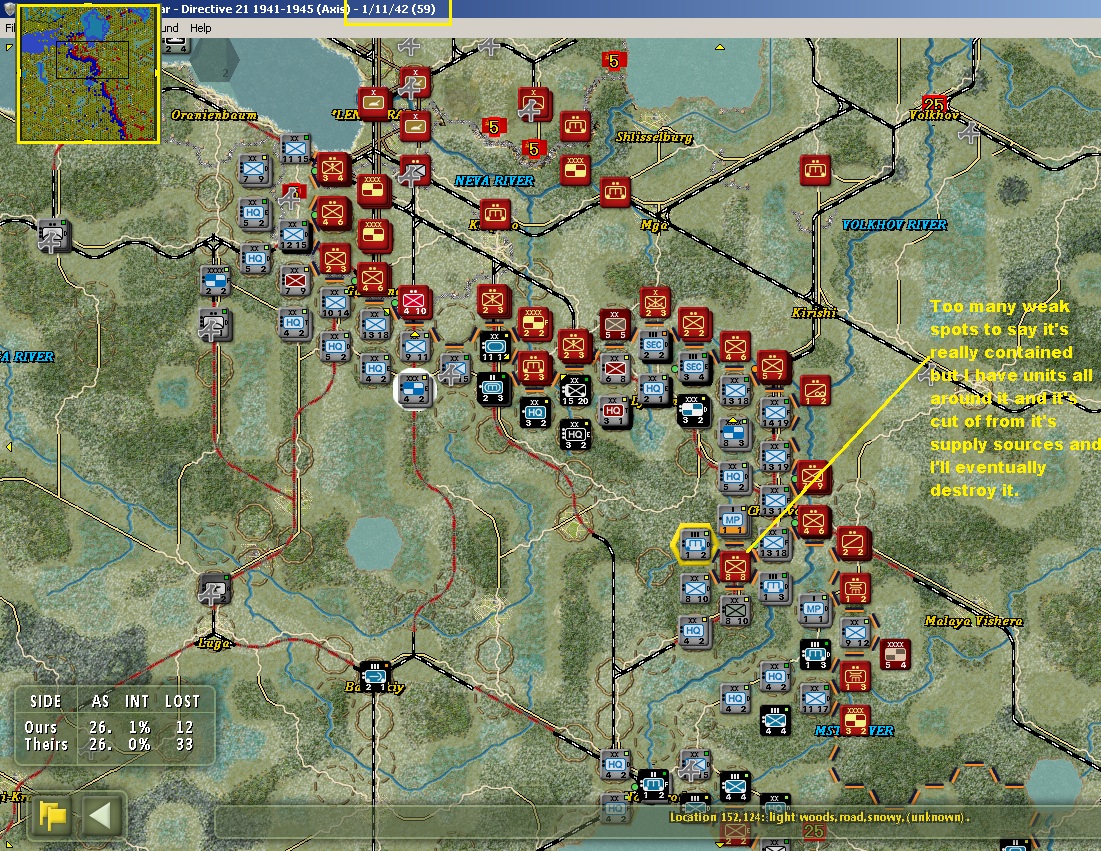The height and width of the screenshot is (851, 1101).
Task: Click the yellow flags button in bottom bar
Action: (52, 815)
